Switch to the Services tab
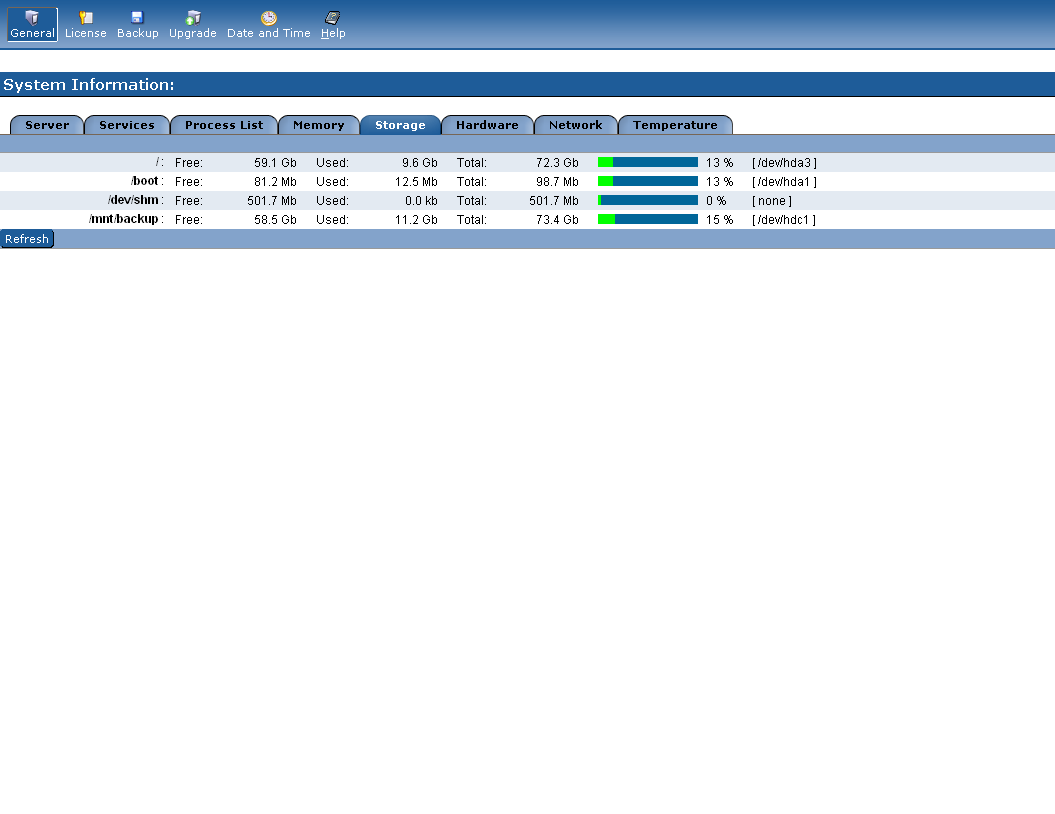The image size is (1055, 814). 126,125
